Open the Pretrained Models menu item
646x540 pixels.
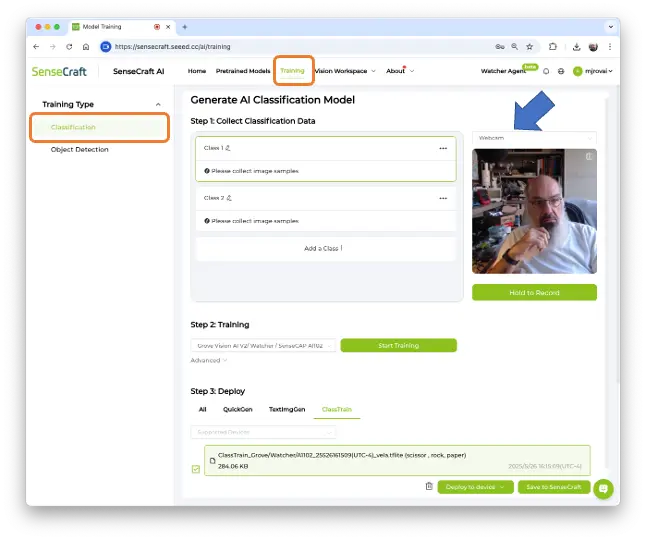point(245,71)
